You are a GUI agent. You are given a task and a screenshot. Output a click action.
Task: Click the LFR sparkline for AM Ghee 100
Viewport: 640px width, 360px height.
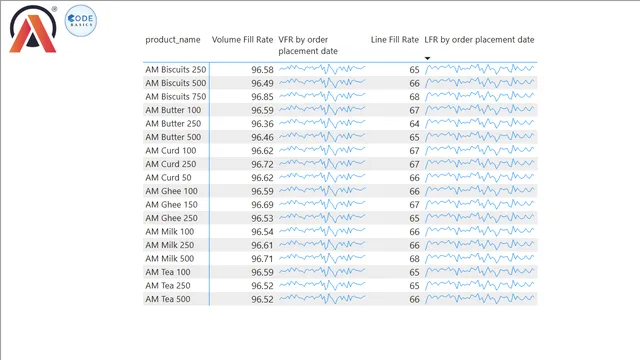pyautogui.click(x=480, y=190)
